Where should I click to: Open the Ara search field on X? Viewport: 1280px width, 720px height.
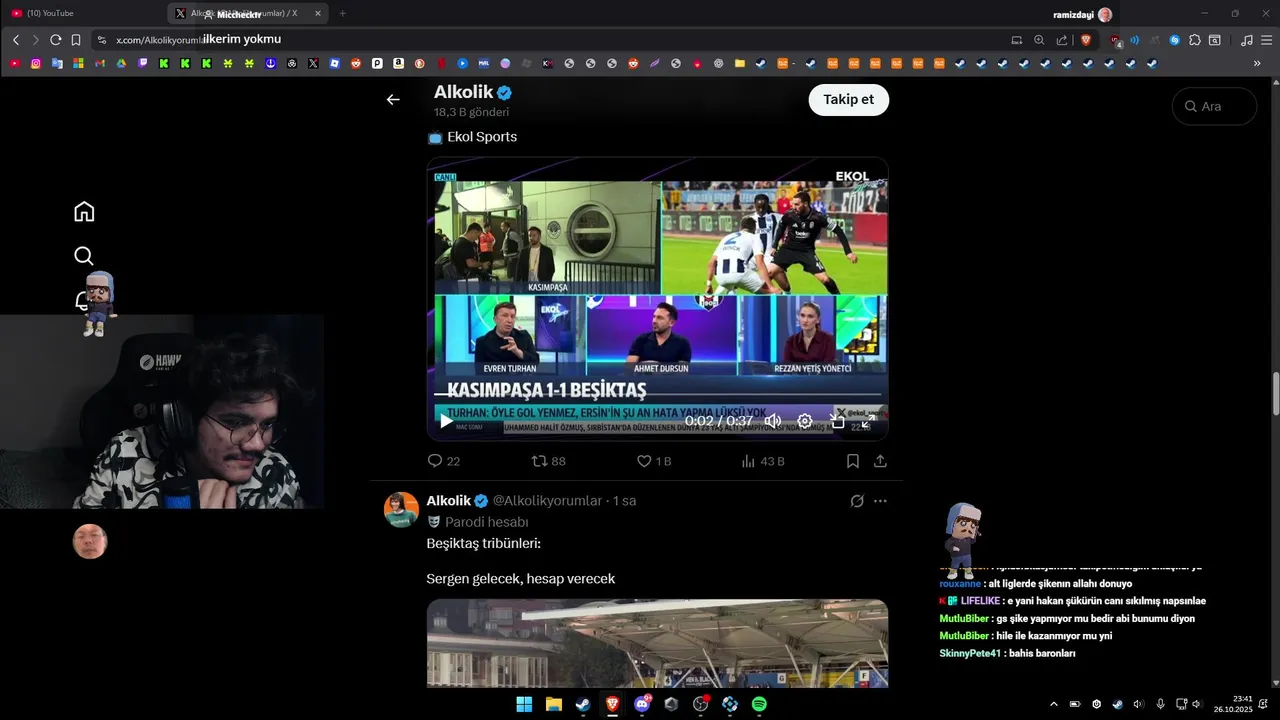pyautogui.click(x=1214, y=106)
